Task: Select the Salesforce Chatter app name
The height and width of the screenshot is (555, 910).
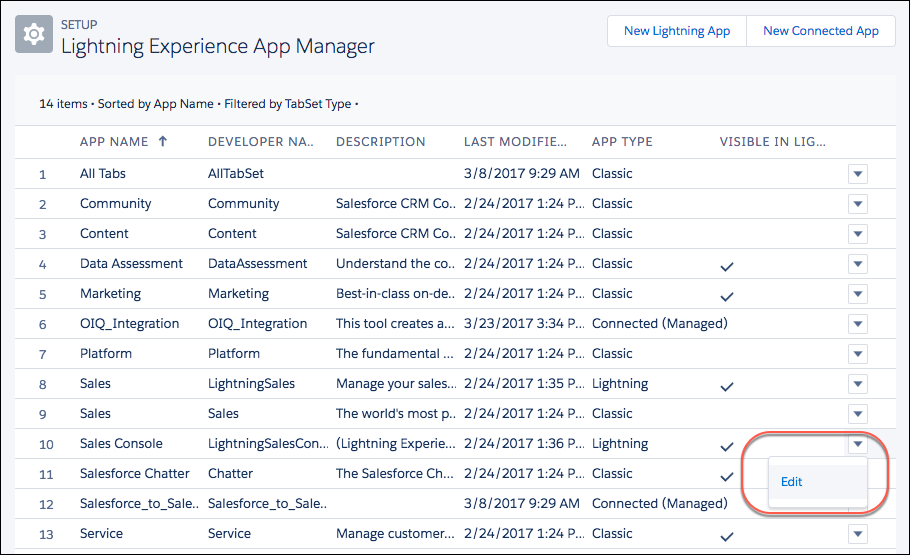Action: pos(135,474)
